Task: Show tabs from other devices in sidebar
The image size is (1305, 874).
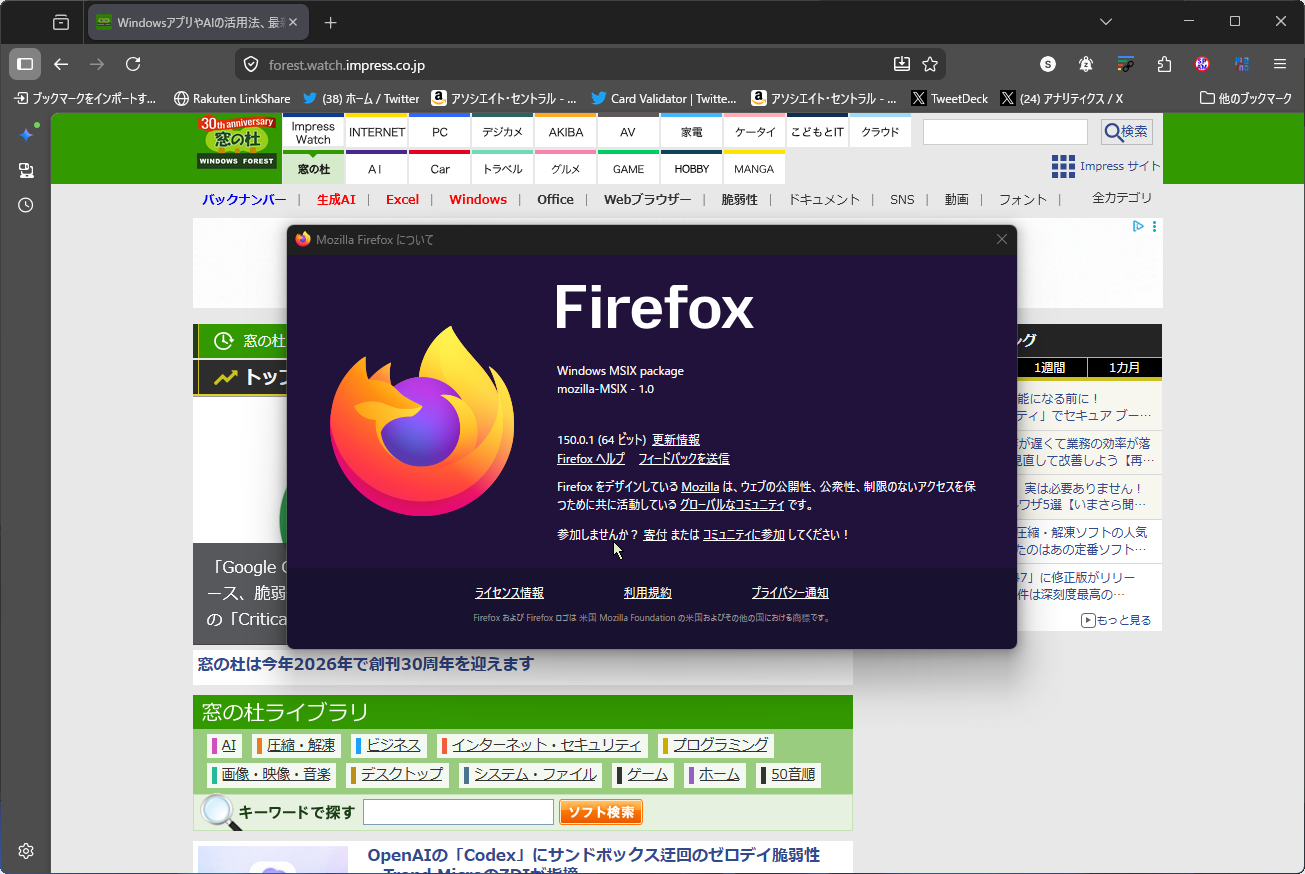Action: pyautogui.click(x=26, y=170)
